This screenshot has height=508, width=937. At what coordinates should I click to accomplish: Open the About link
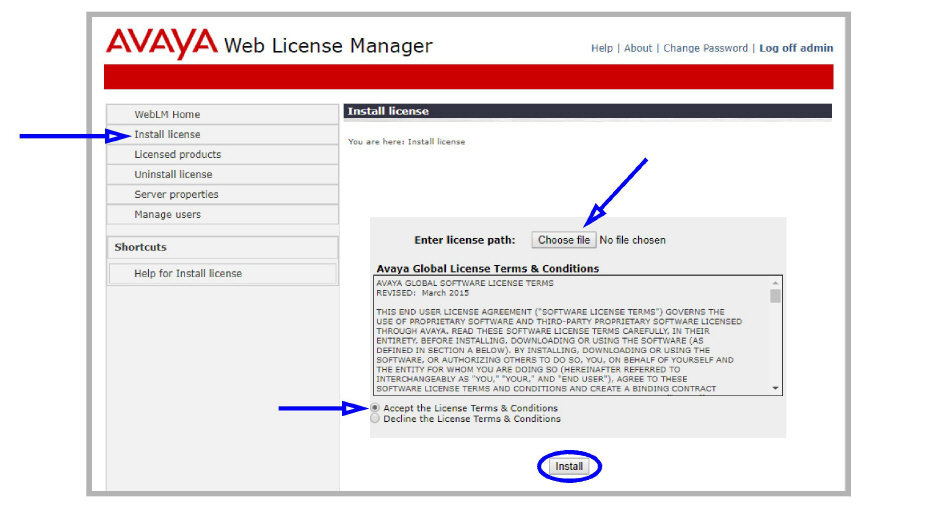tap(638, 48)
